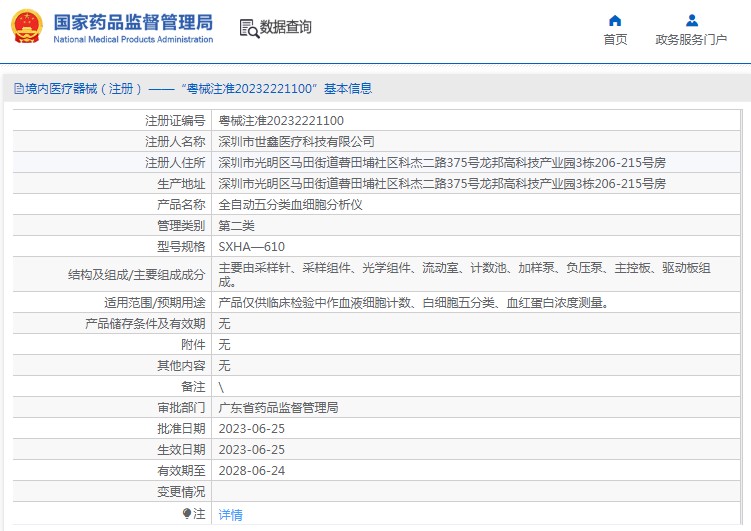Select 广东省药品监督管理局 value
Viewport: 751px width, 531px height.
tap(278, 408)
